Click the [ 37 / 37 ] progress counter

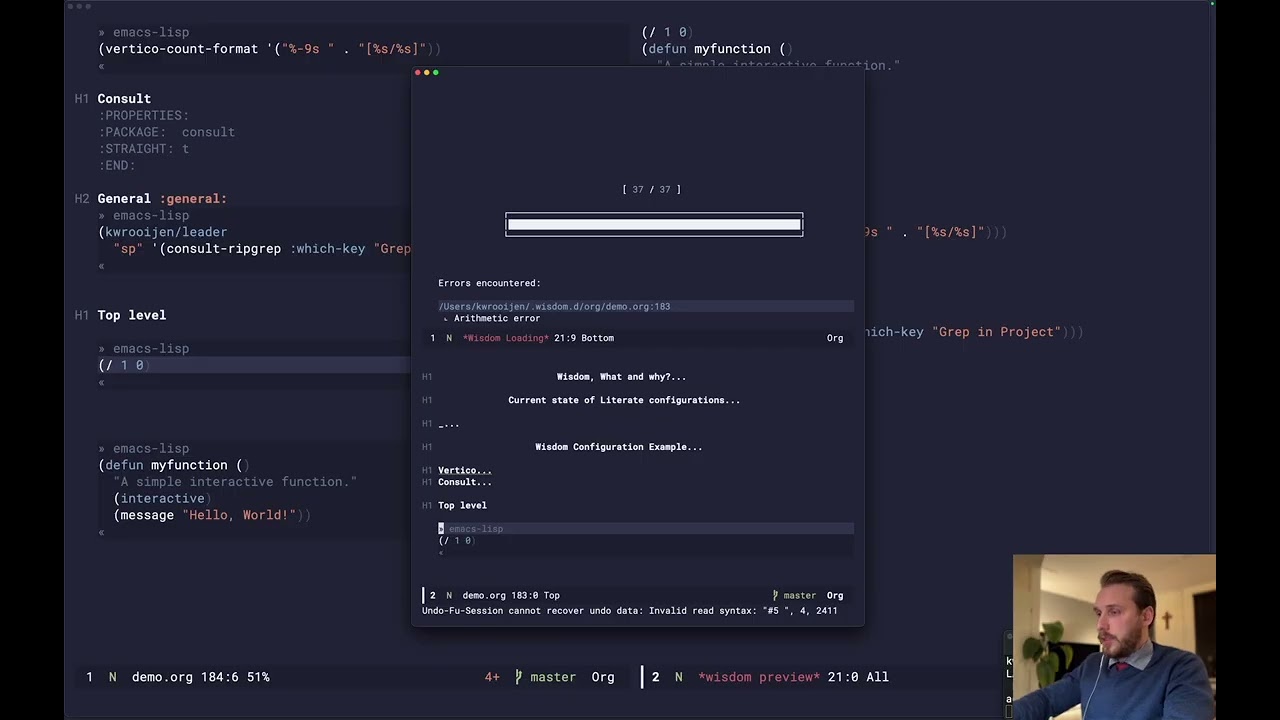(651, 189)
